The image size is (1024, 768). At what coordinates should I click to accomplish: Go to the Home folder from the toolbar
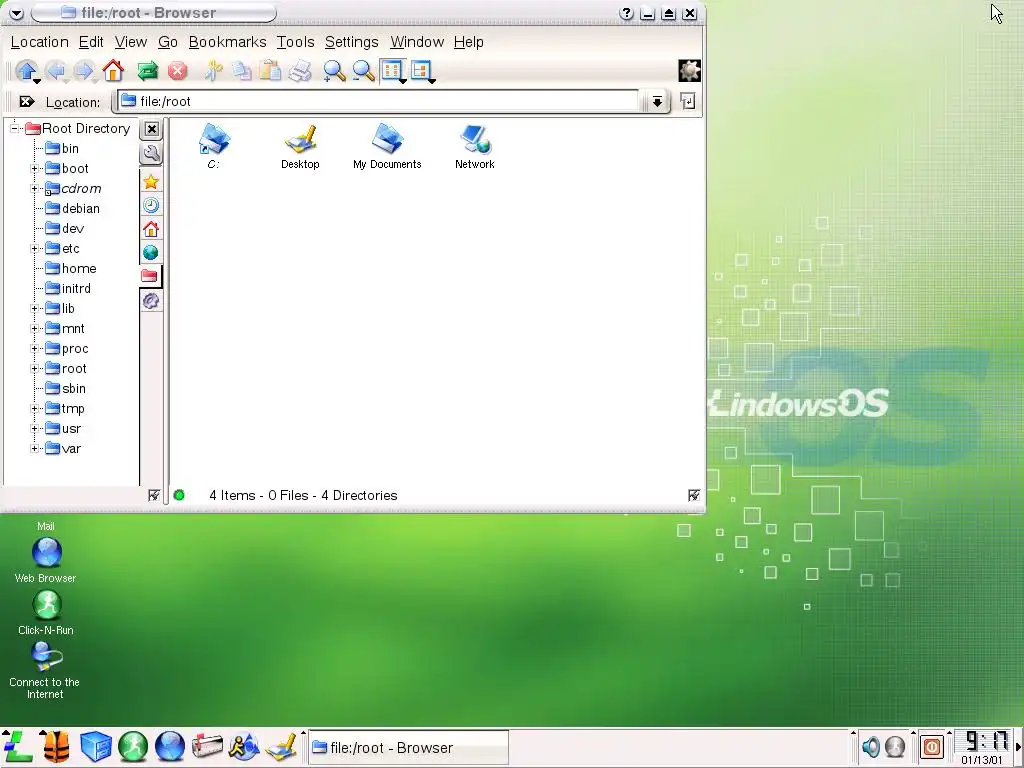click(113, 71)
